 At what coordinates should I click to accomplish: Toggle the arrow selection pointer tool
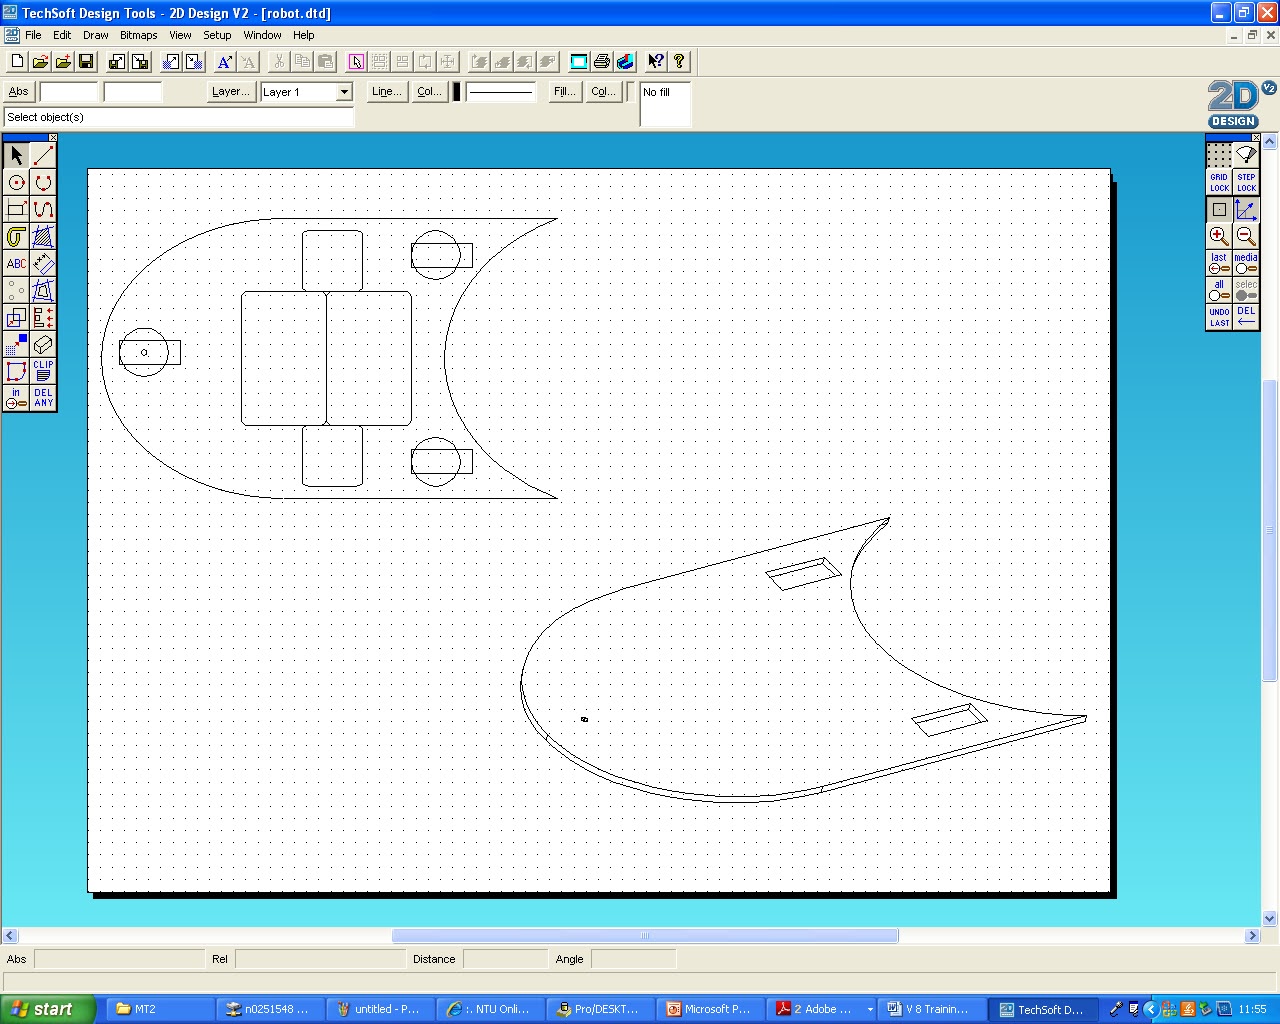(x=16, y=155)
